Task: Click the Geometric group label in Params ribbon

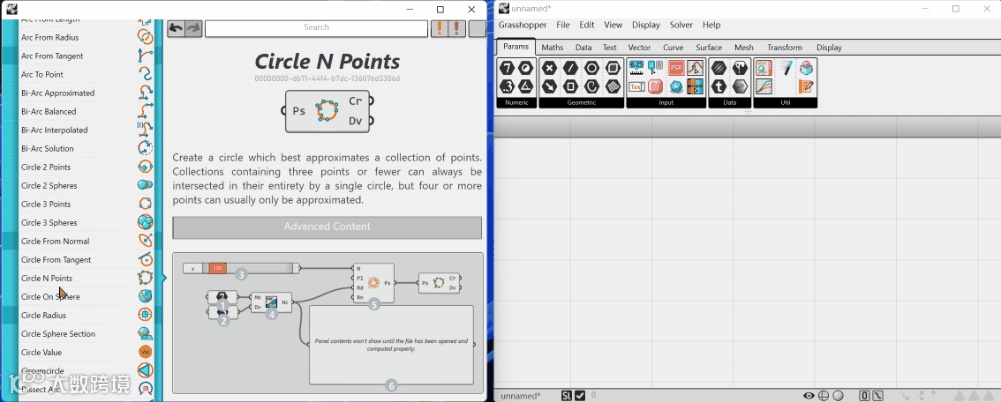Action: click(x=581, y=102)
